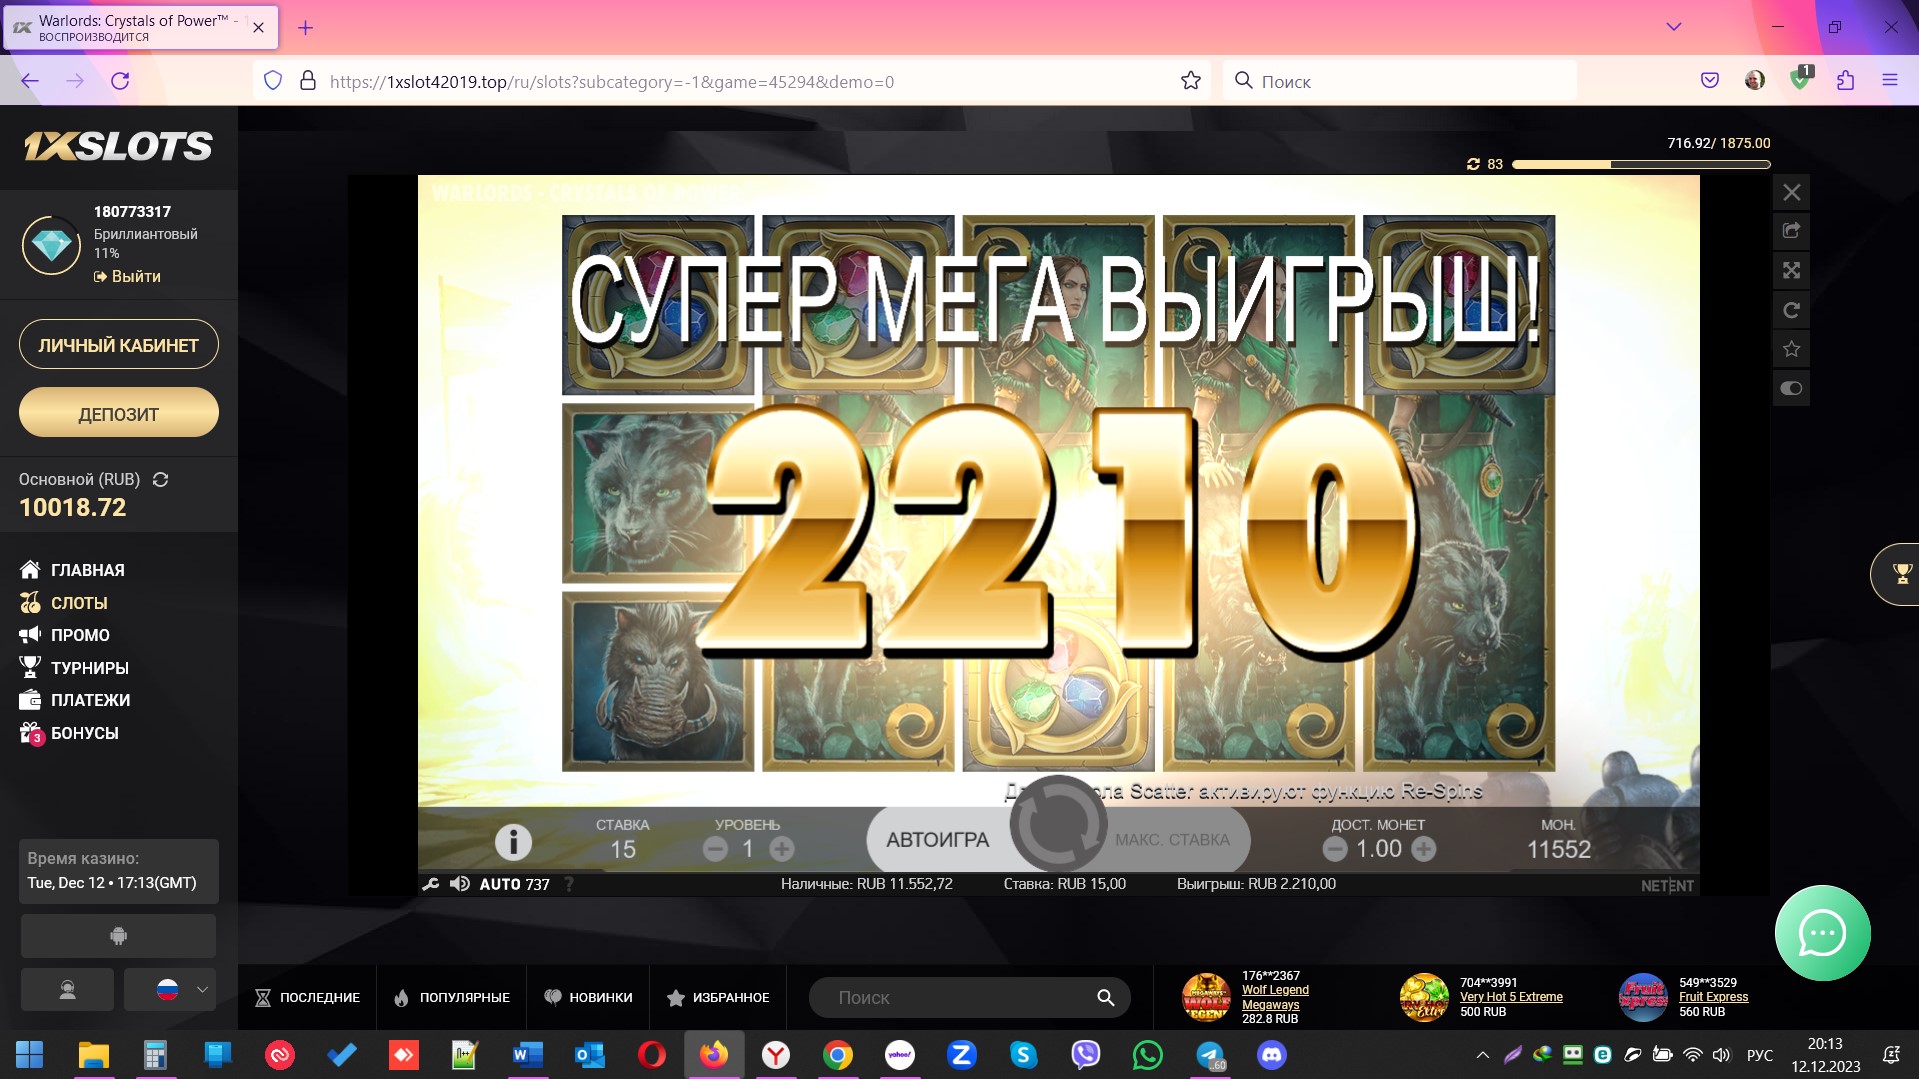Open the support operator button in sidebar
This screenshot has height=1079, width=1919.
tap(67, 990)
